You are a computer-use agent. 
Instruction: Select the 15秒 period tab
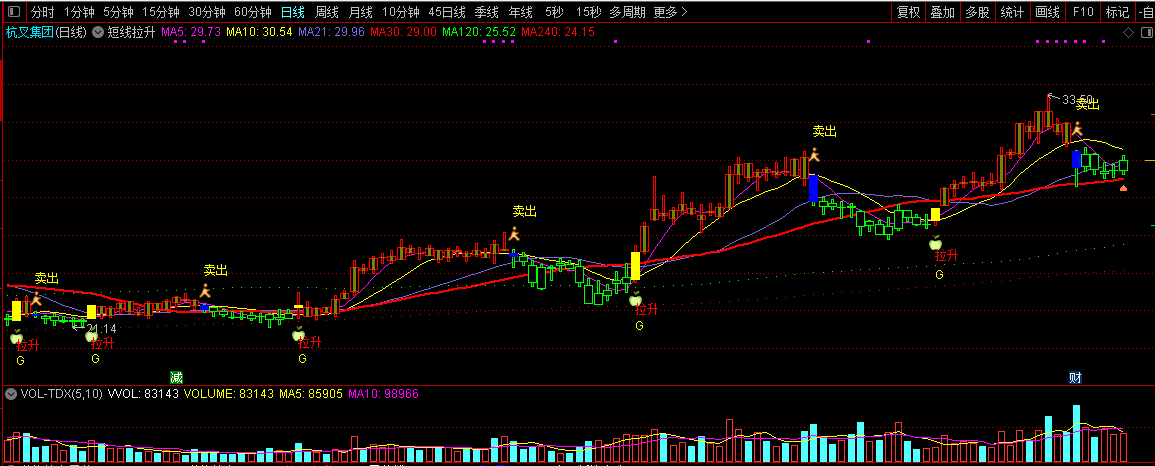click(588, 12)
